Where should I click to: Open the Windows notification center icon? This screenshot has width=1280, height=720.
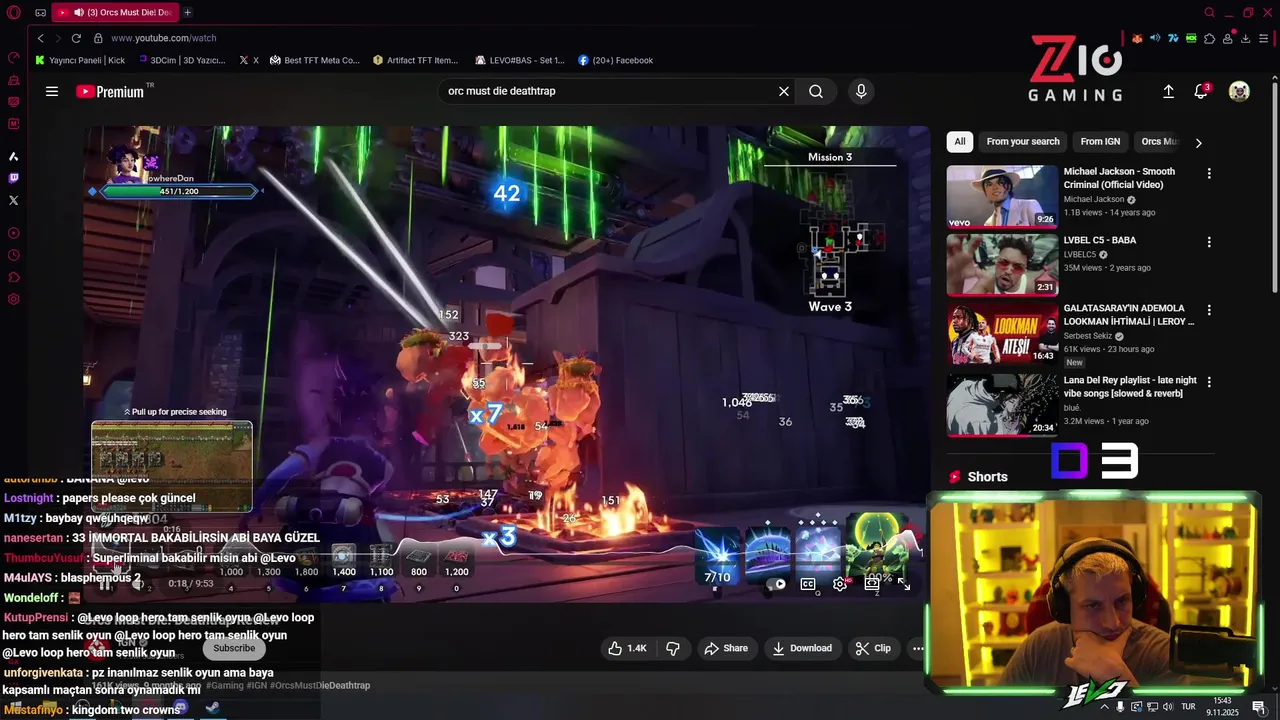1259,707
